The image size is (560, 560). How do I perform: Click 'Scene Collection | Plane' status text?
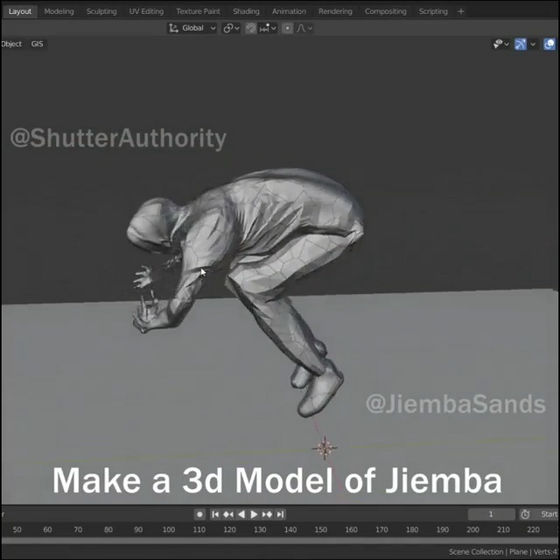(x=488, y=552)
